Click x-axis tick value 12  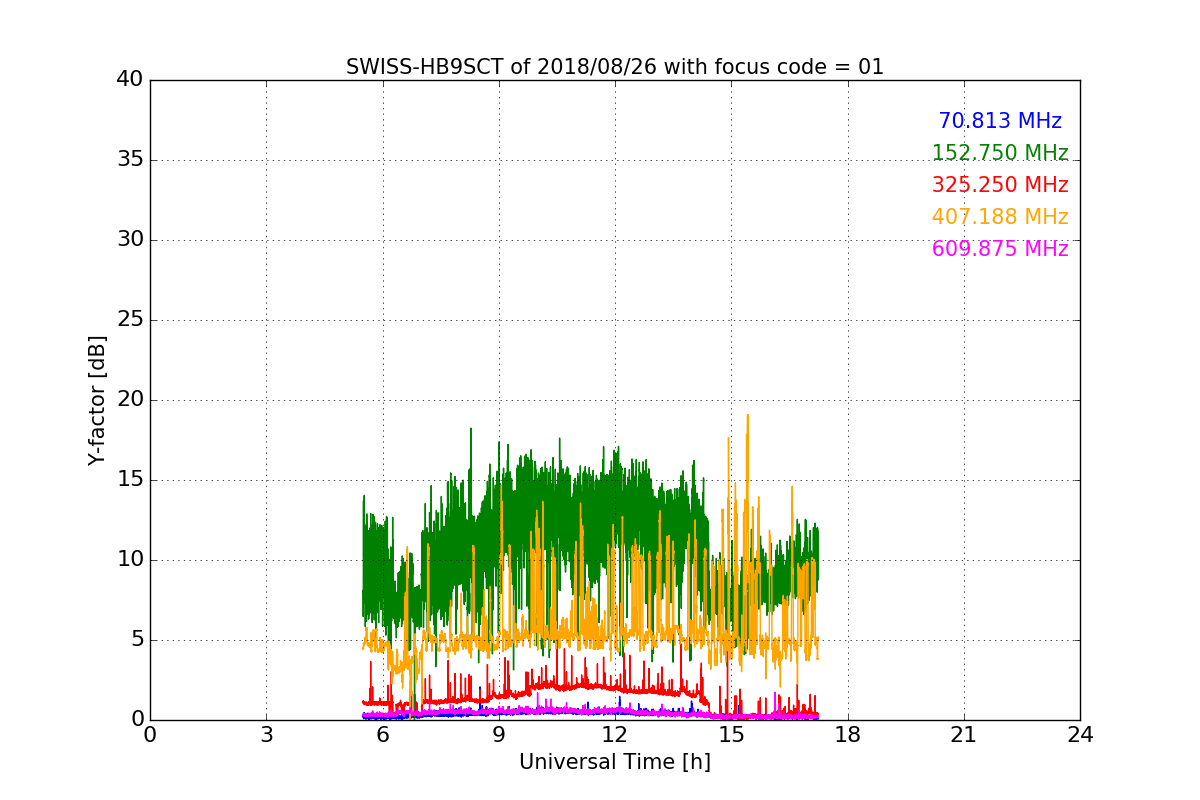[615, 735]
